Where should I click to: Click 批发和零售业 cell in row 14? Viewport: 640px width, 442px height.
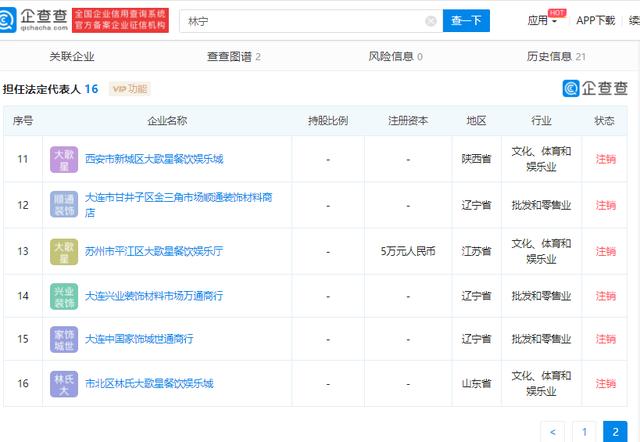(x=541, y=296)
